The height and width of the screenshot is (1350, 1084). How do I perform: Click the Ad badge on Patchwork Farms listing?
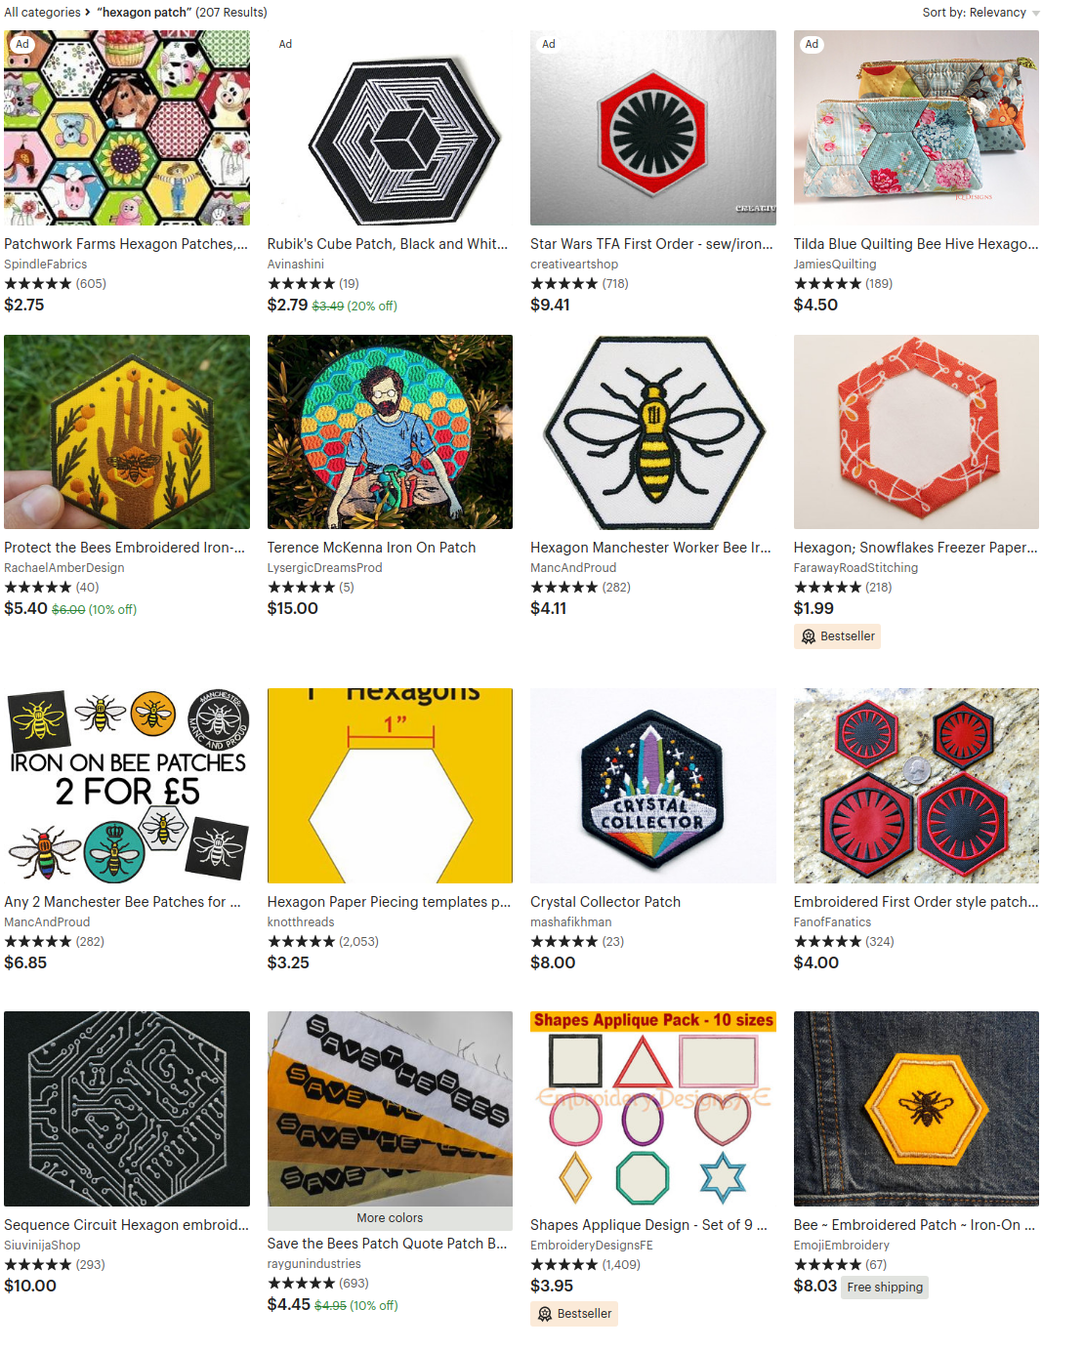pos(22,44)
